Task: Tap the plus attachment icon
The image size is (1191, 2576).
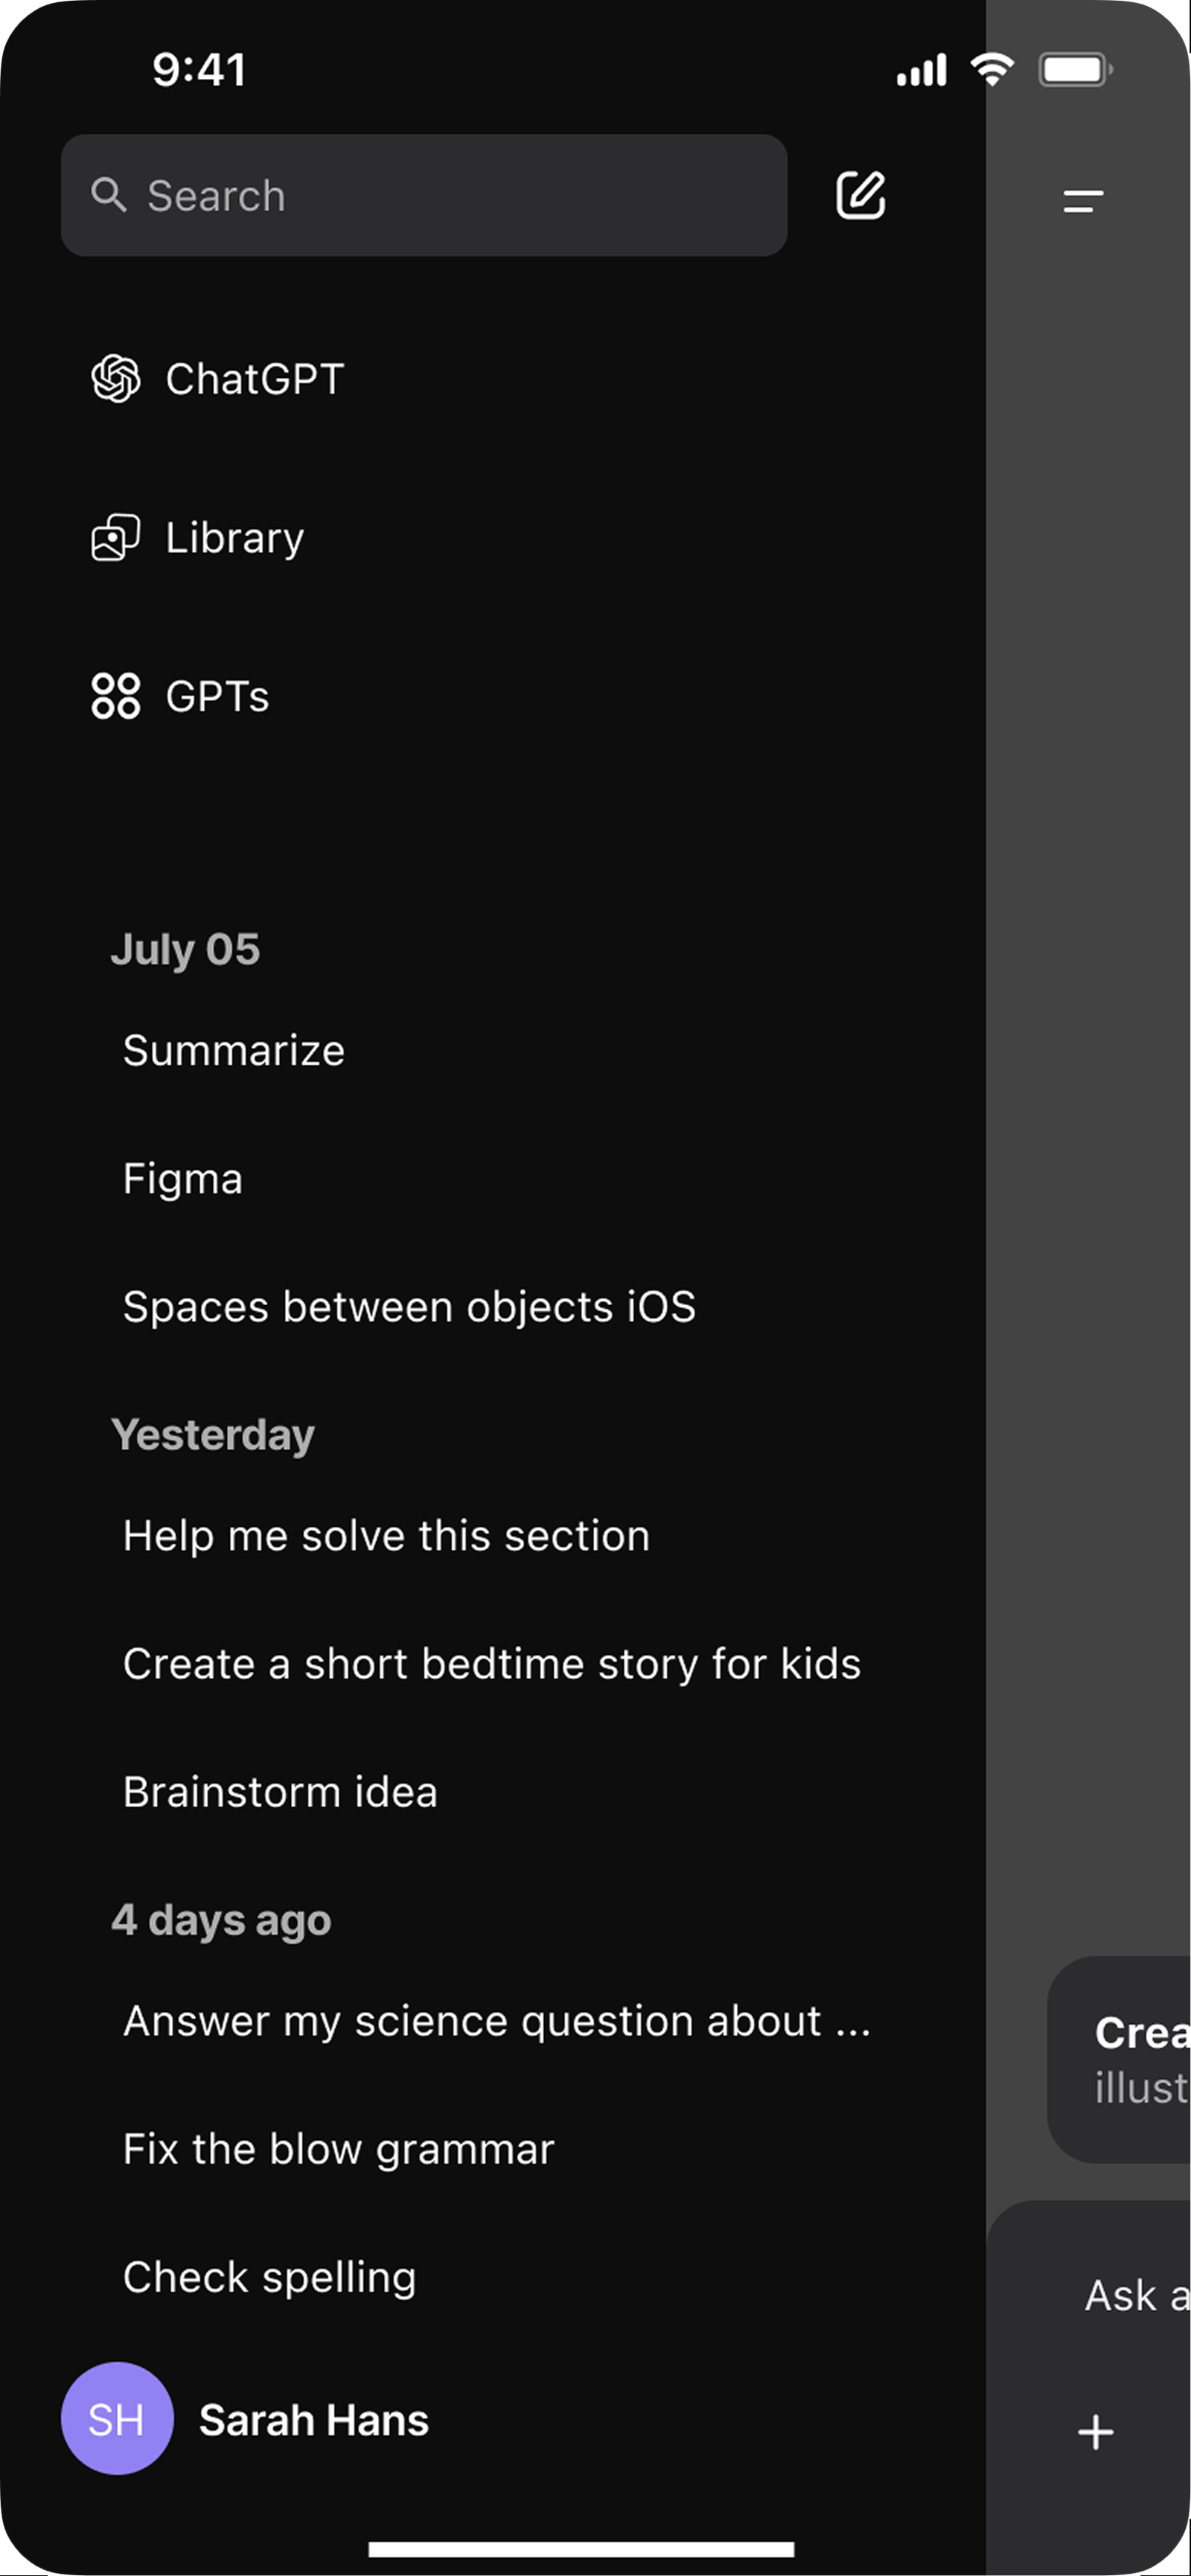Action: coord(1096,2432)
